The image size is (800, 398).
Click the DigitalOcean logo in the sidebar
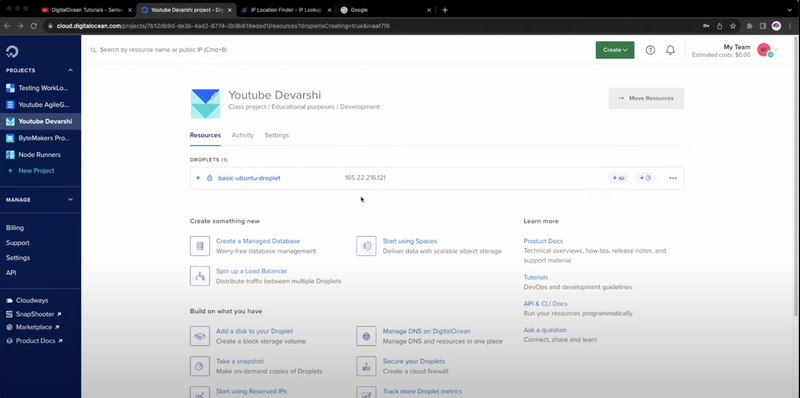[12, 51]
